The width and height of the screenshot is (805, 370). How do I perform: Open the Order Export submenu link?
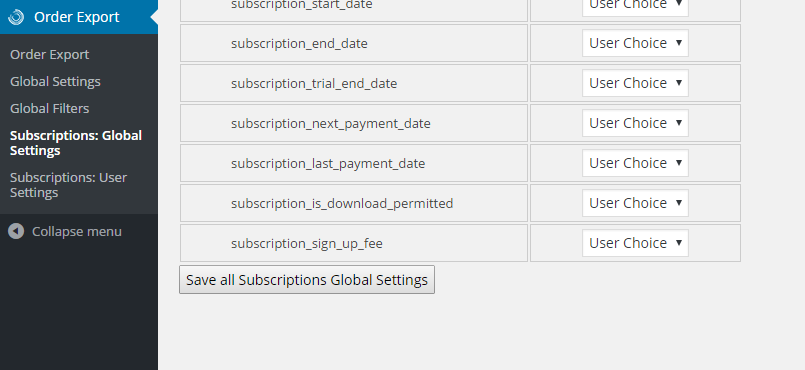pos(49,54)
